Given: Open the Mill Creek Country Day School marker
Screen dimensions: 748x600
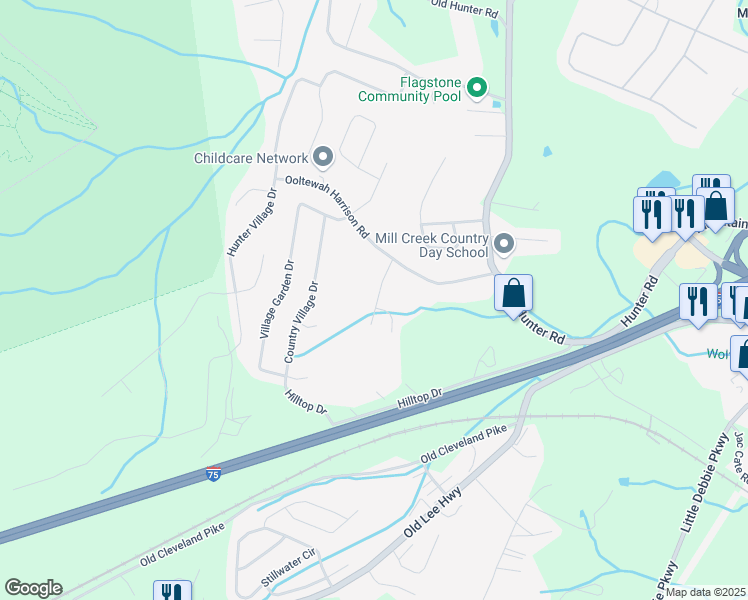Looking at the screenshot, I should tap(503, 244).
